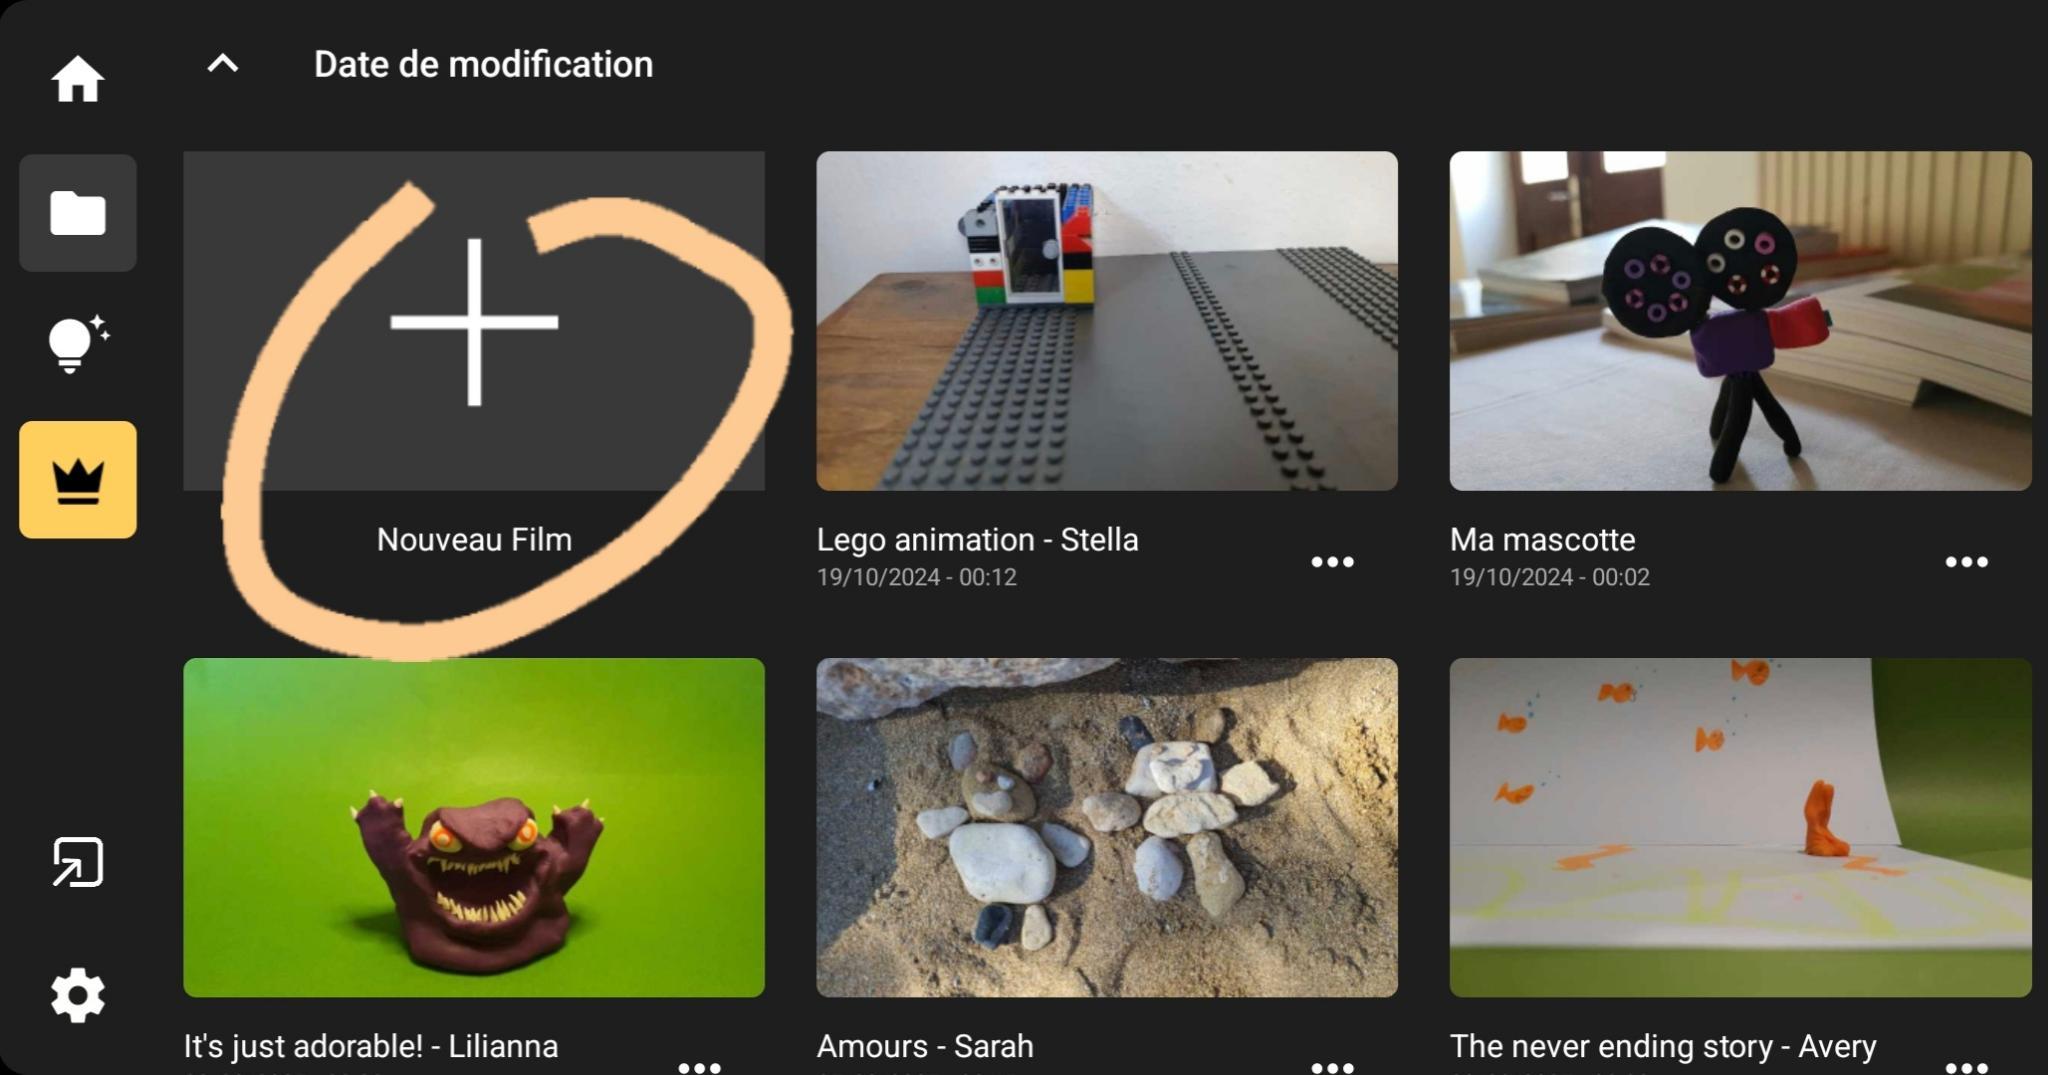Select the Lego animation - Stella title
The width and height of the screenshot is (2048, 1075).
pos(977,540)
